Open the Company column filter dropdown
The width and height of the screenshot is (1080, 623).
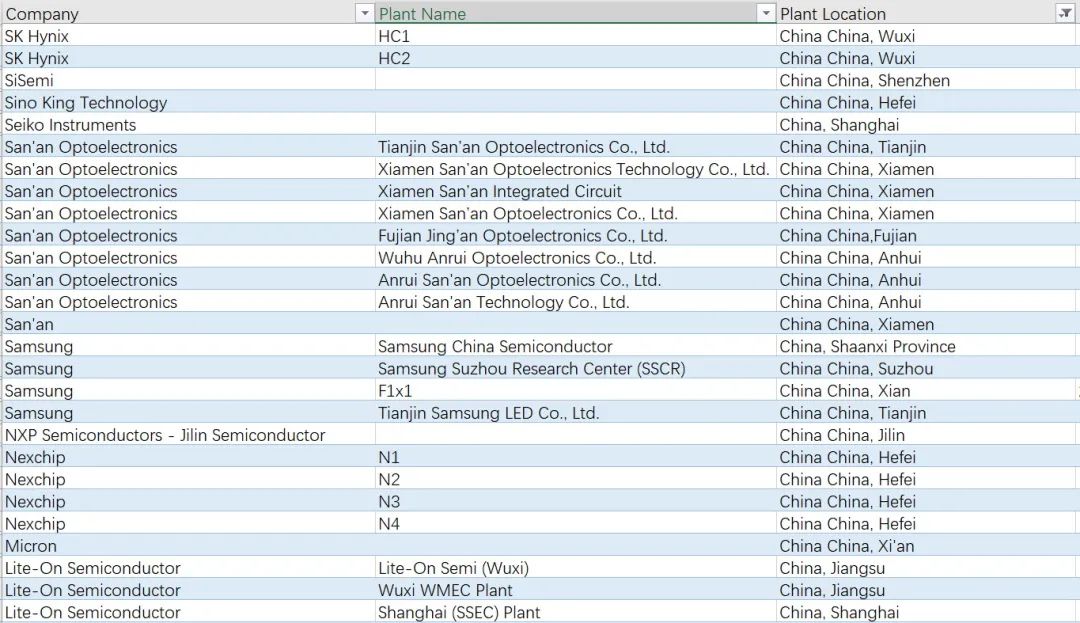[x=364, y=13]
